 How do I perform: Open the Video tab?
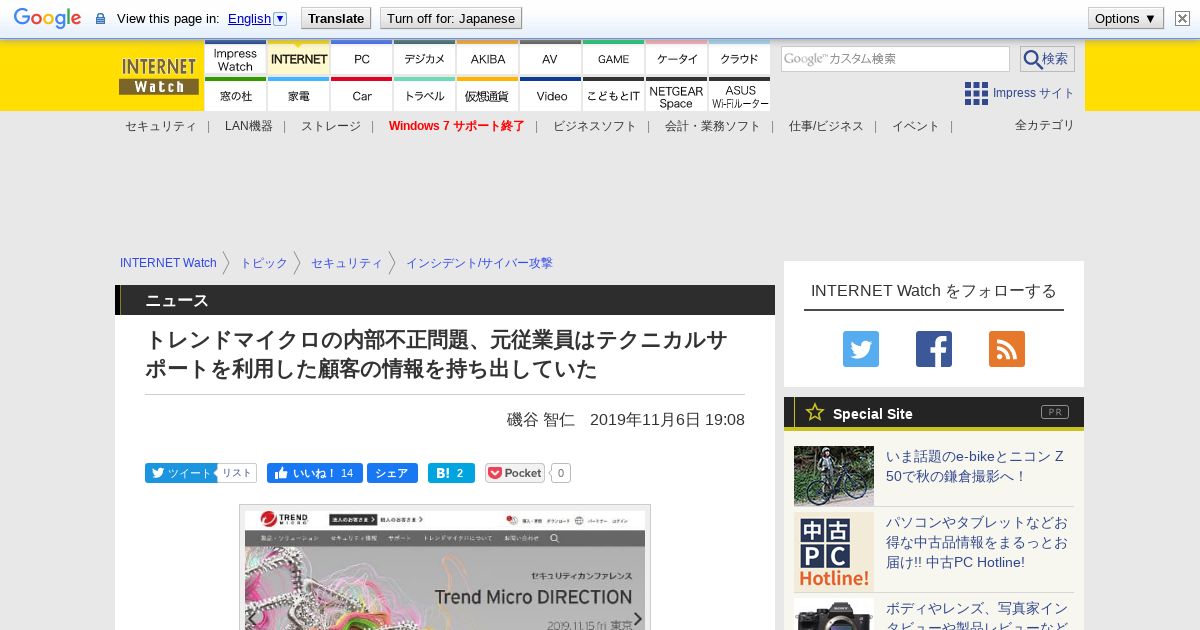click(x=550, y=95)
